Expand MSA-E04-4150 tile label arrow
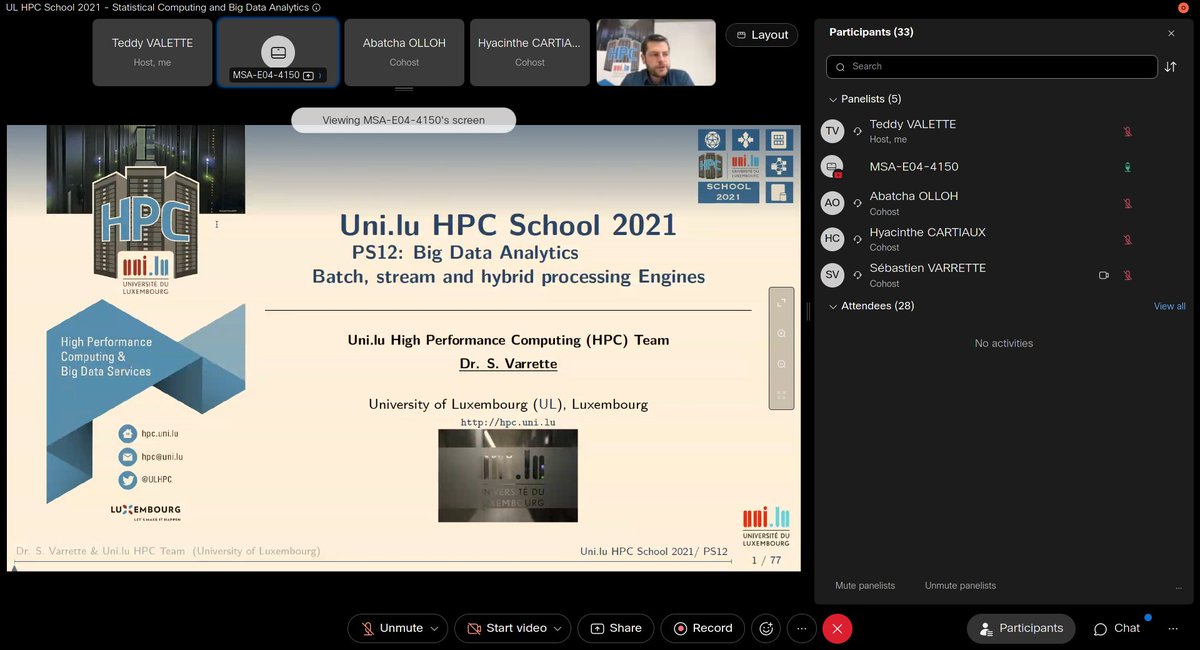The height and width of the screenshot is (650, 1200). pos(320,75)
